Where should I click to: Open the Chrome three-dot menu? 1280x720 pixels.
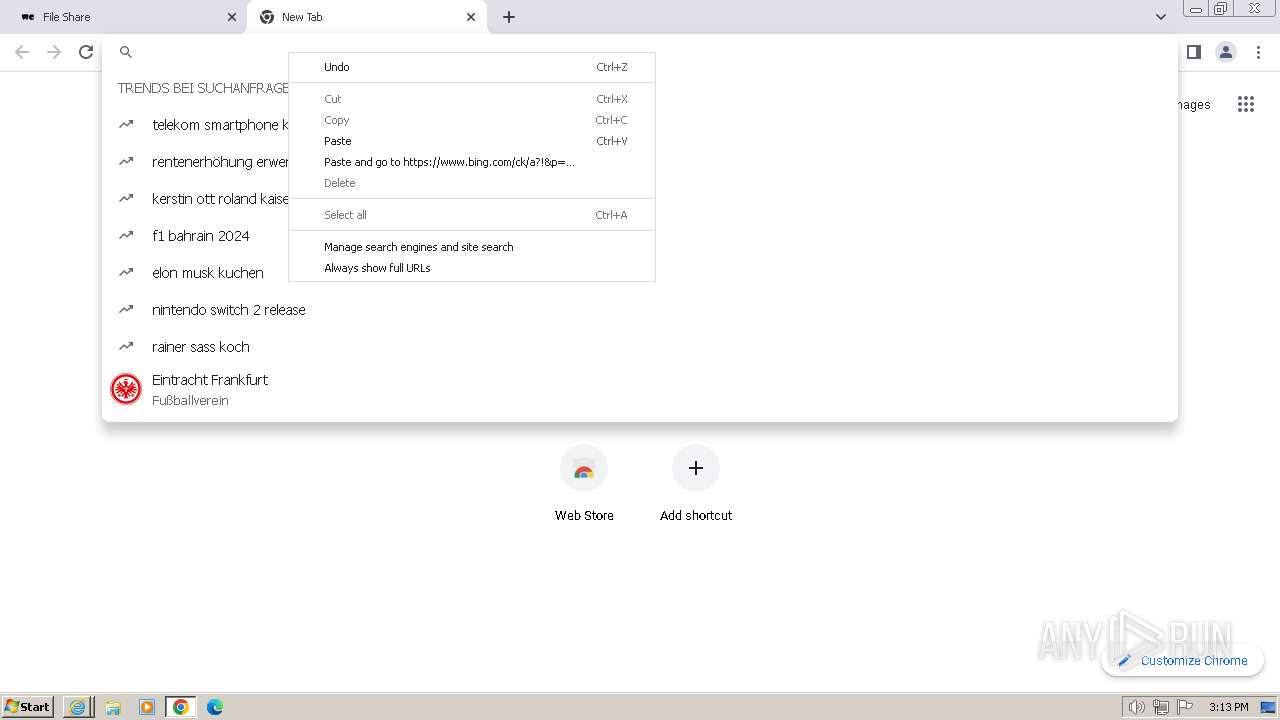click(1258, 52)
